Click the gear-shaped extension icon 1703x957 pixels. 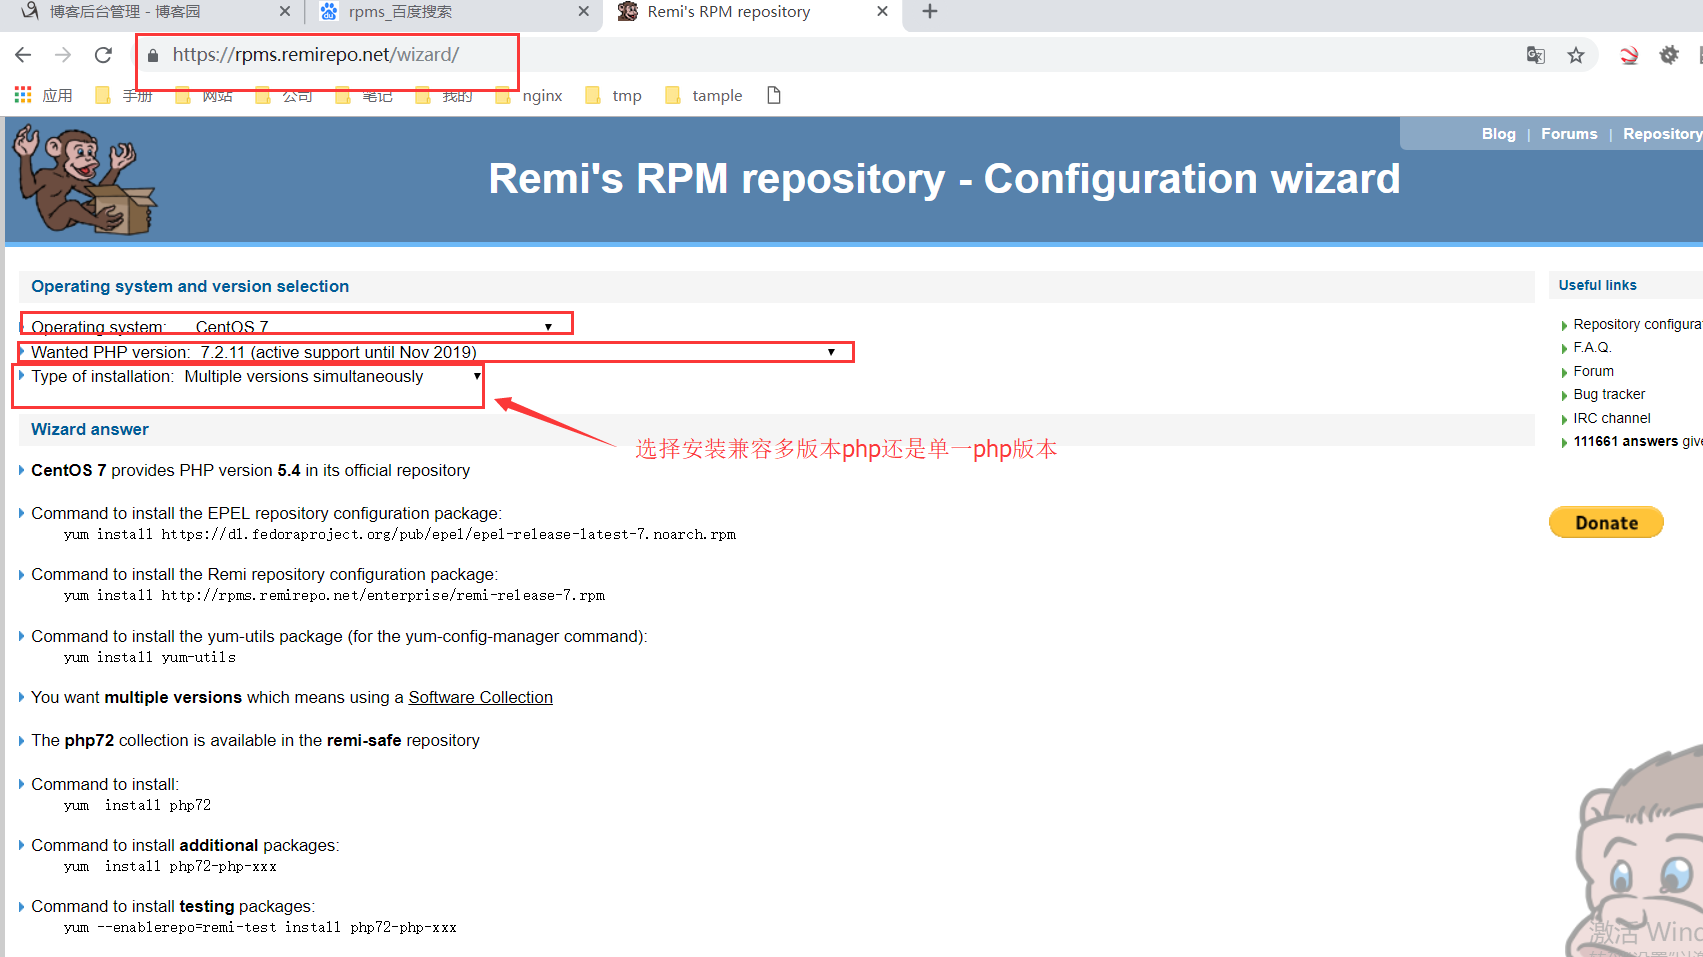tap(1669, 55)
